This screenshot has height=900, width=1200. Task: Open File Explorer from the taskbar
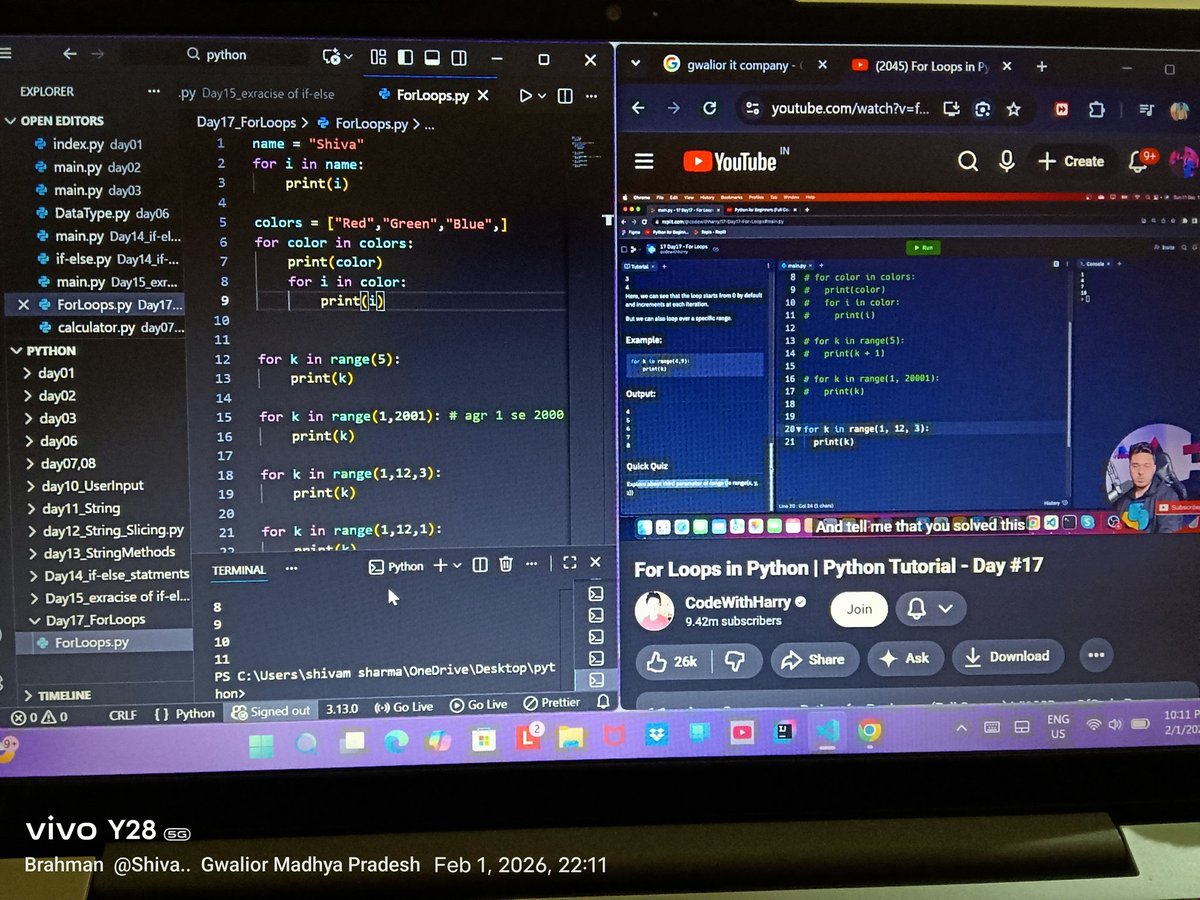(571, 737)
